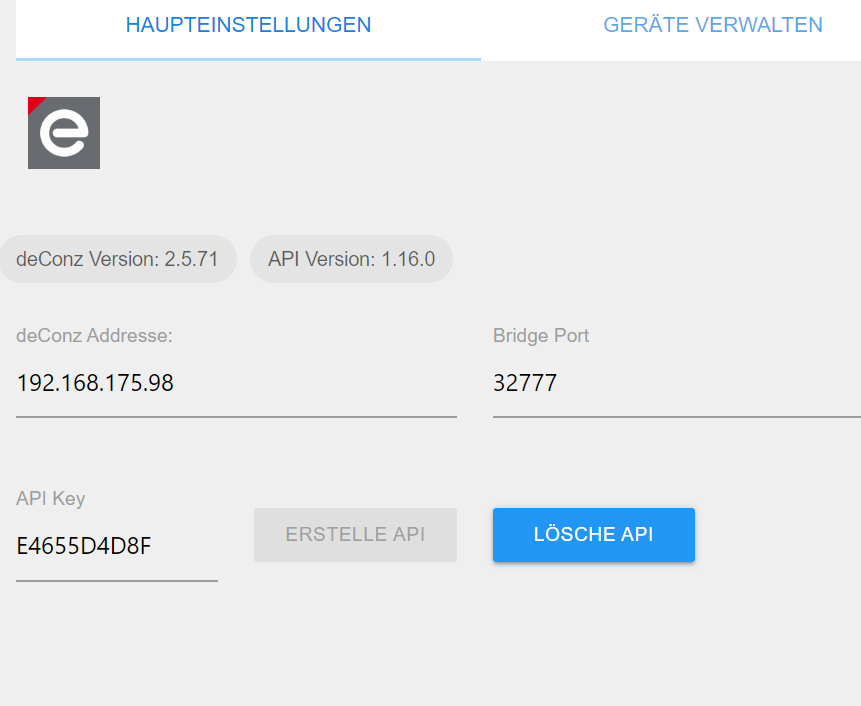This screenshot has width=861, height=706.
Task: Click the 'deConz Addresse:' label
Action: [95, 336]
